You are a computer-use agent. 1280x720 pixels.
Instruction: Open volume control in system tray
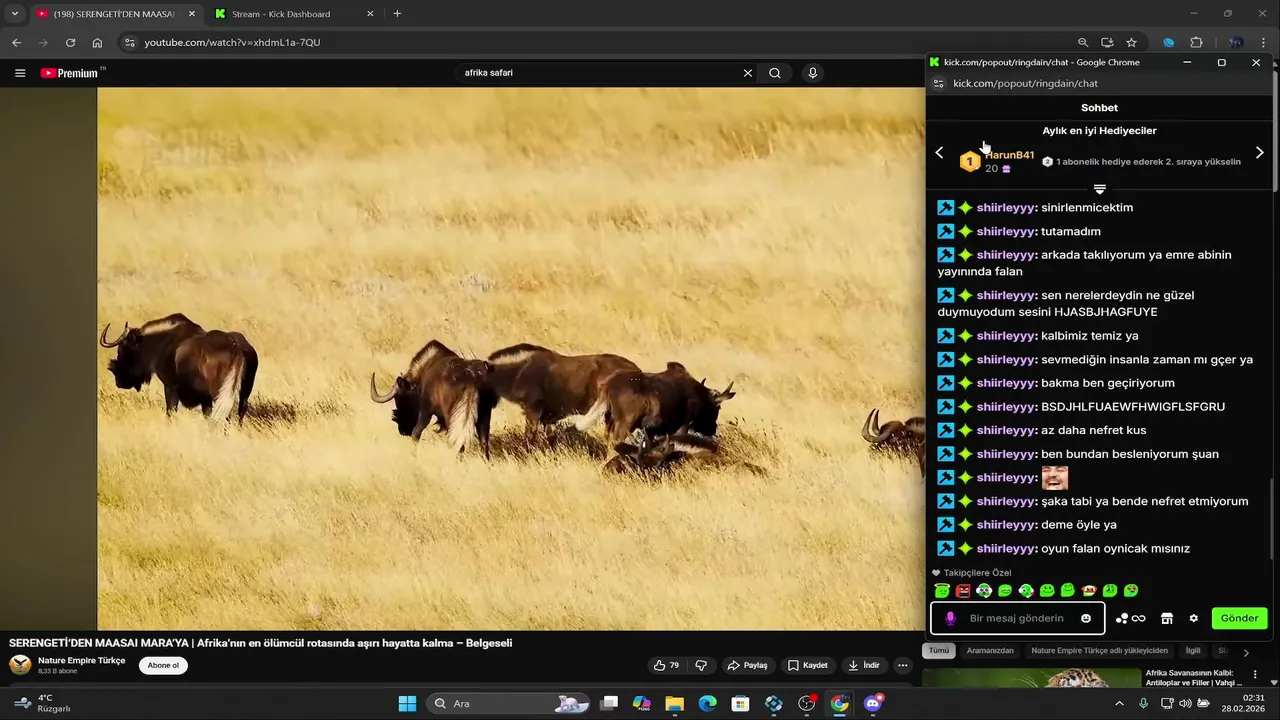point(1185,704)
